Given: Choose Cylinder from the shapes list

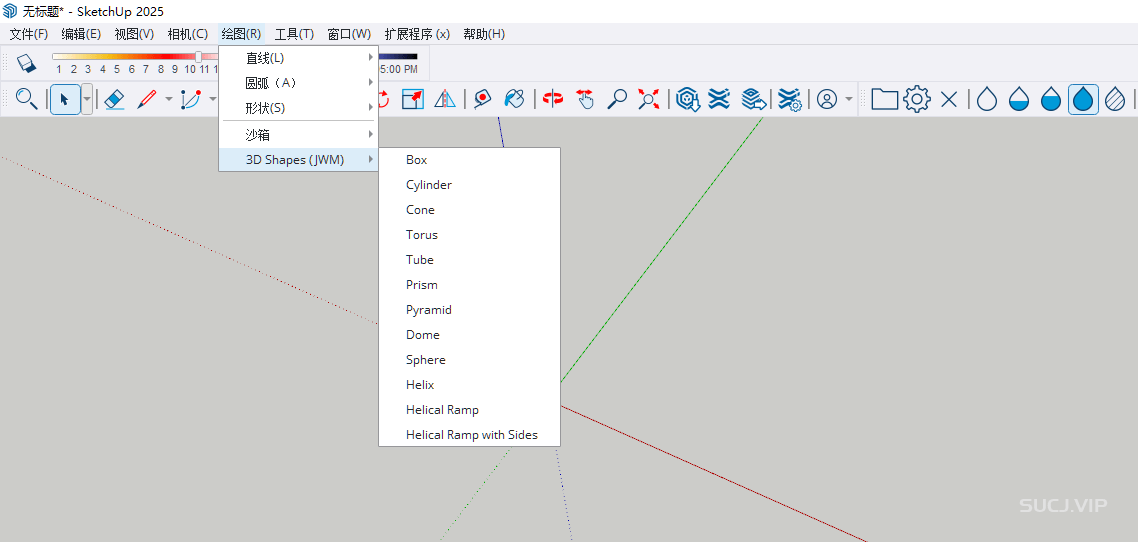Looking at the screenshot, I should (x=469, y=185).
